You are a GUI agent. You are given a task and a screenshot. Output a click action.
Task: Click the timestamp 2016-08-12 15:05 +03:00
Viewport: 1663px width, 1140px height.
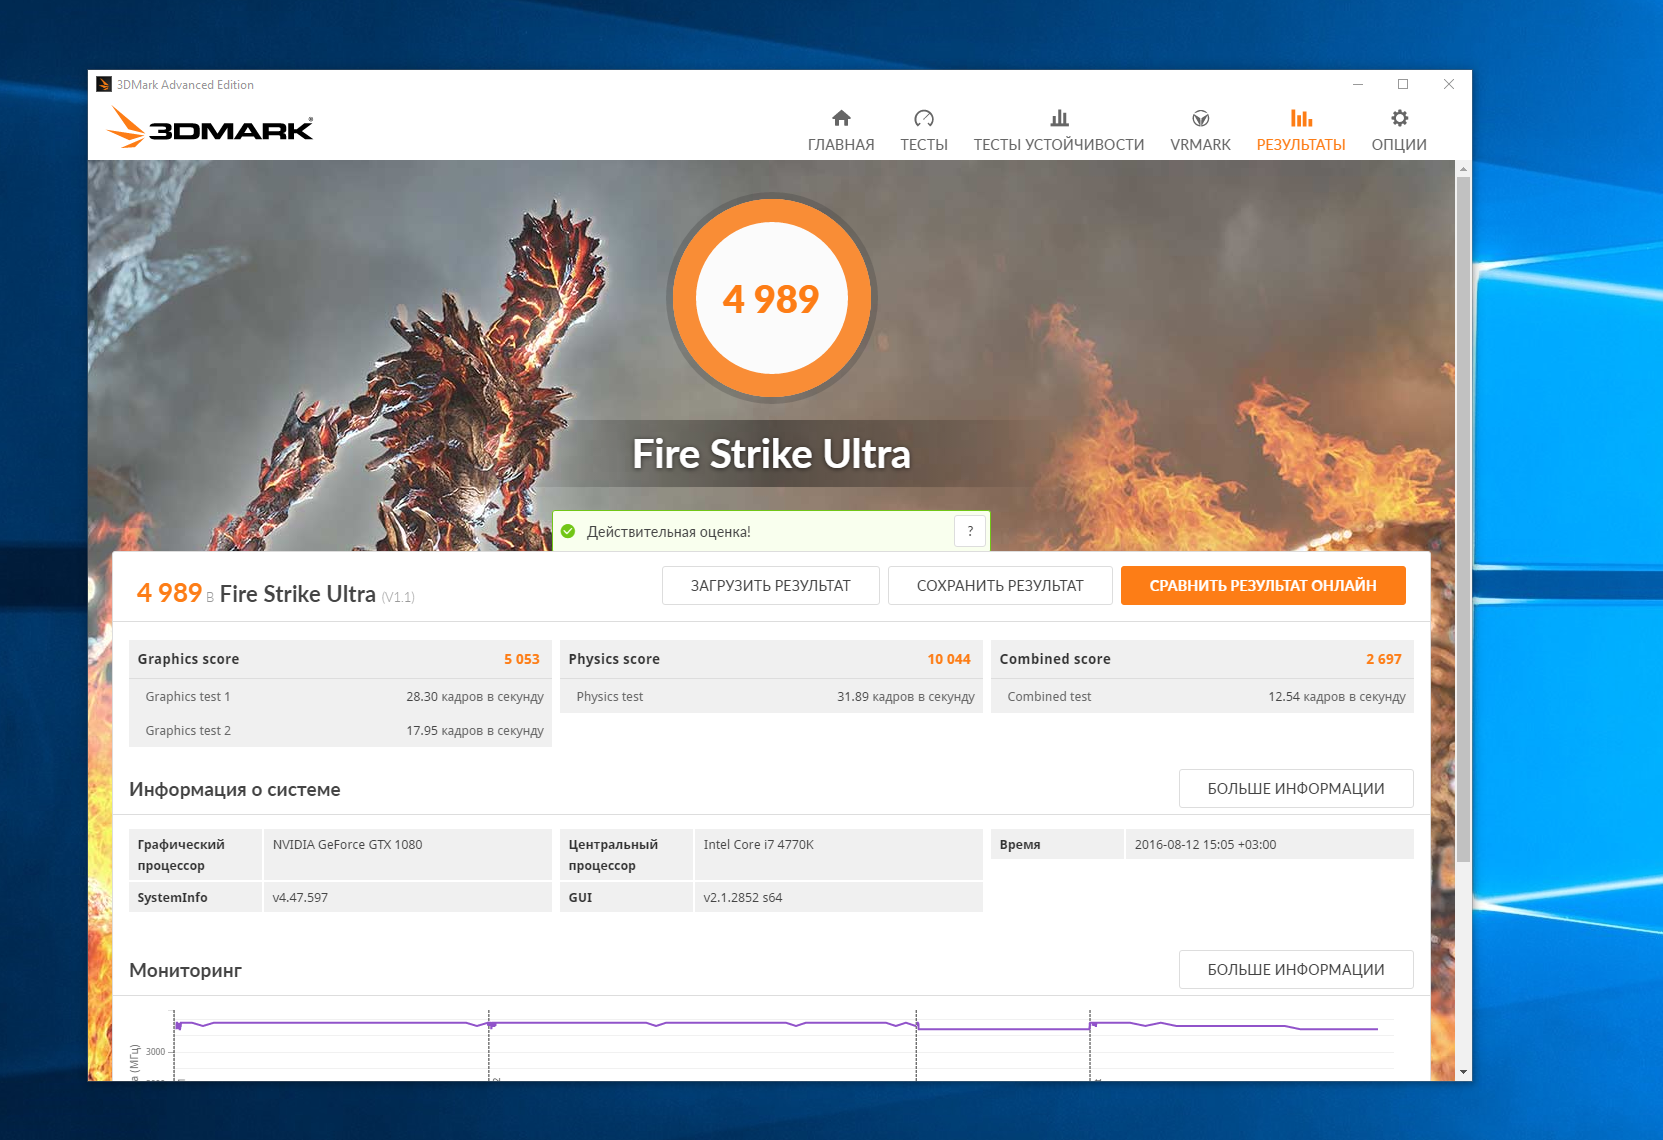click(1205, 845)
